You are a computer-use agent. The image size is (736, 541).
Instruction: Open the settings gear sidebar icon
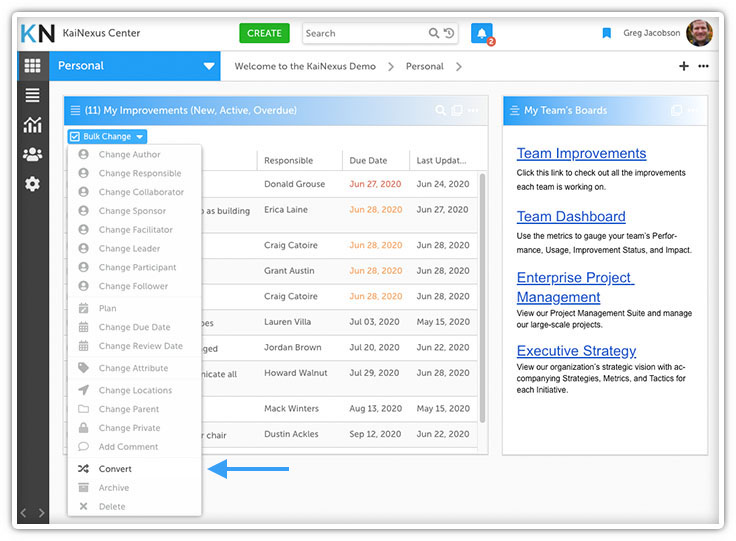tap(32, 184)
